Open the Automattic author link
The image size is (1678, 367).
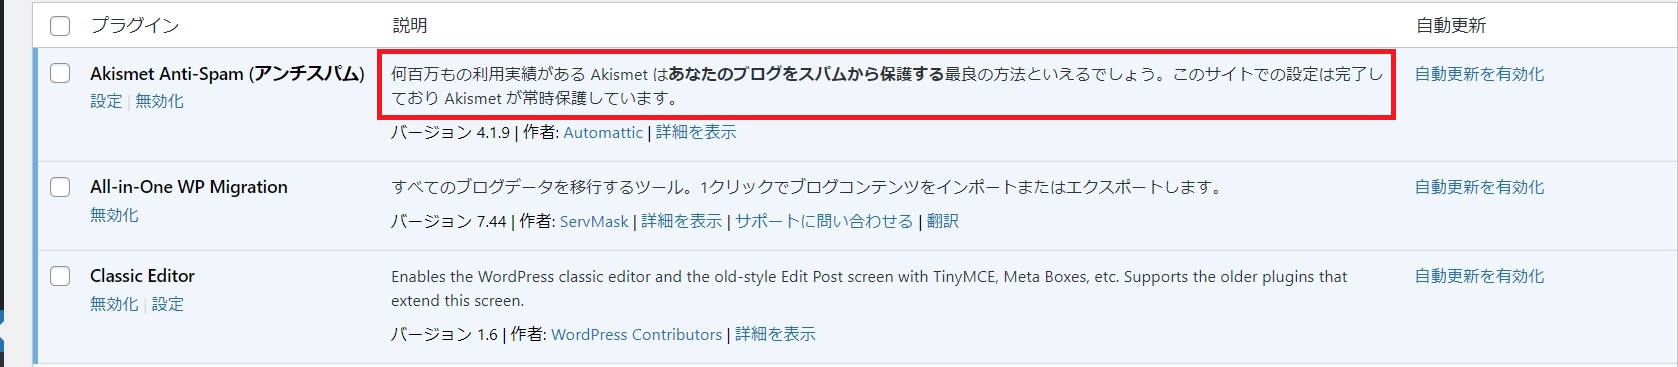coord(603,132)
